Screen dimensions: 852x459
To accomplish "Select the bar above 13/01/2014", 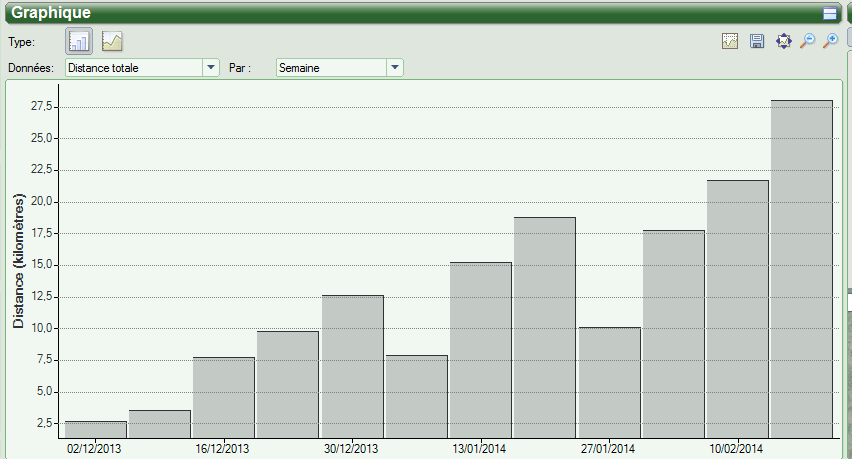I will [481, 350].
